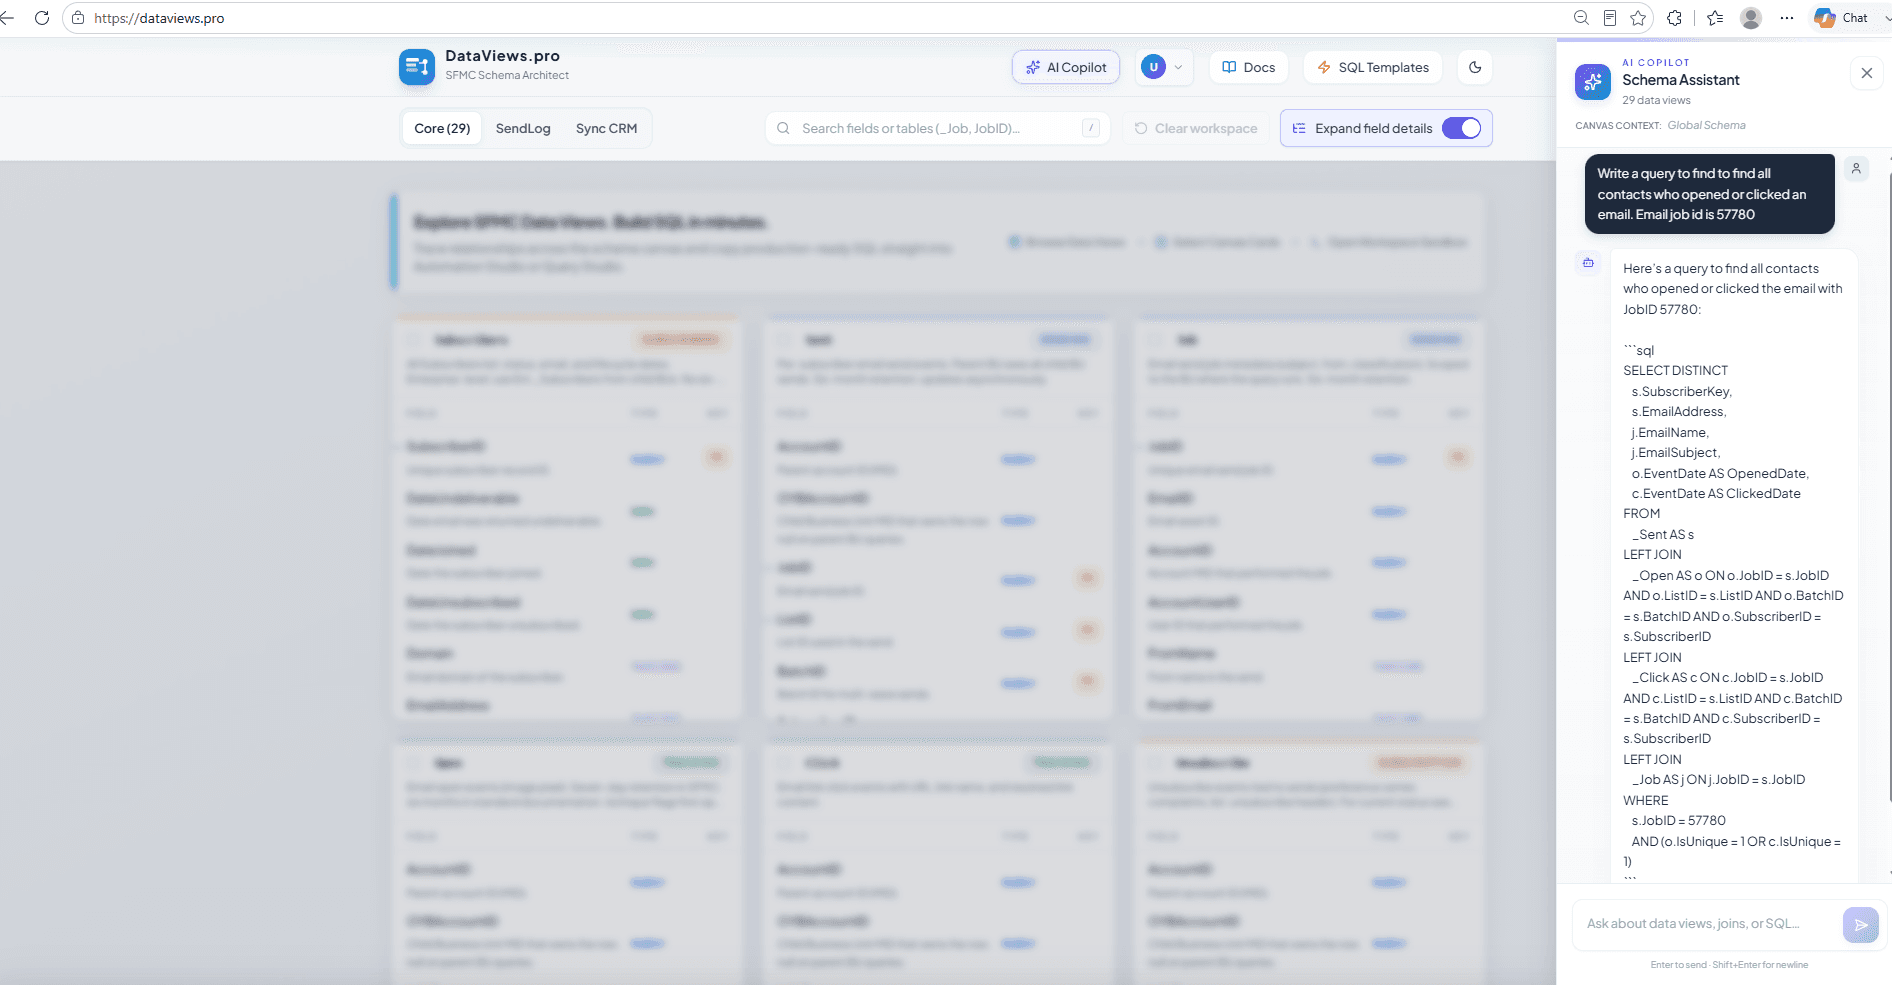Screen dimensions: 1892x985
Task: Switch off Expand field details toggle
Action: (1461, 128)
